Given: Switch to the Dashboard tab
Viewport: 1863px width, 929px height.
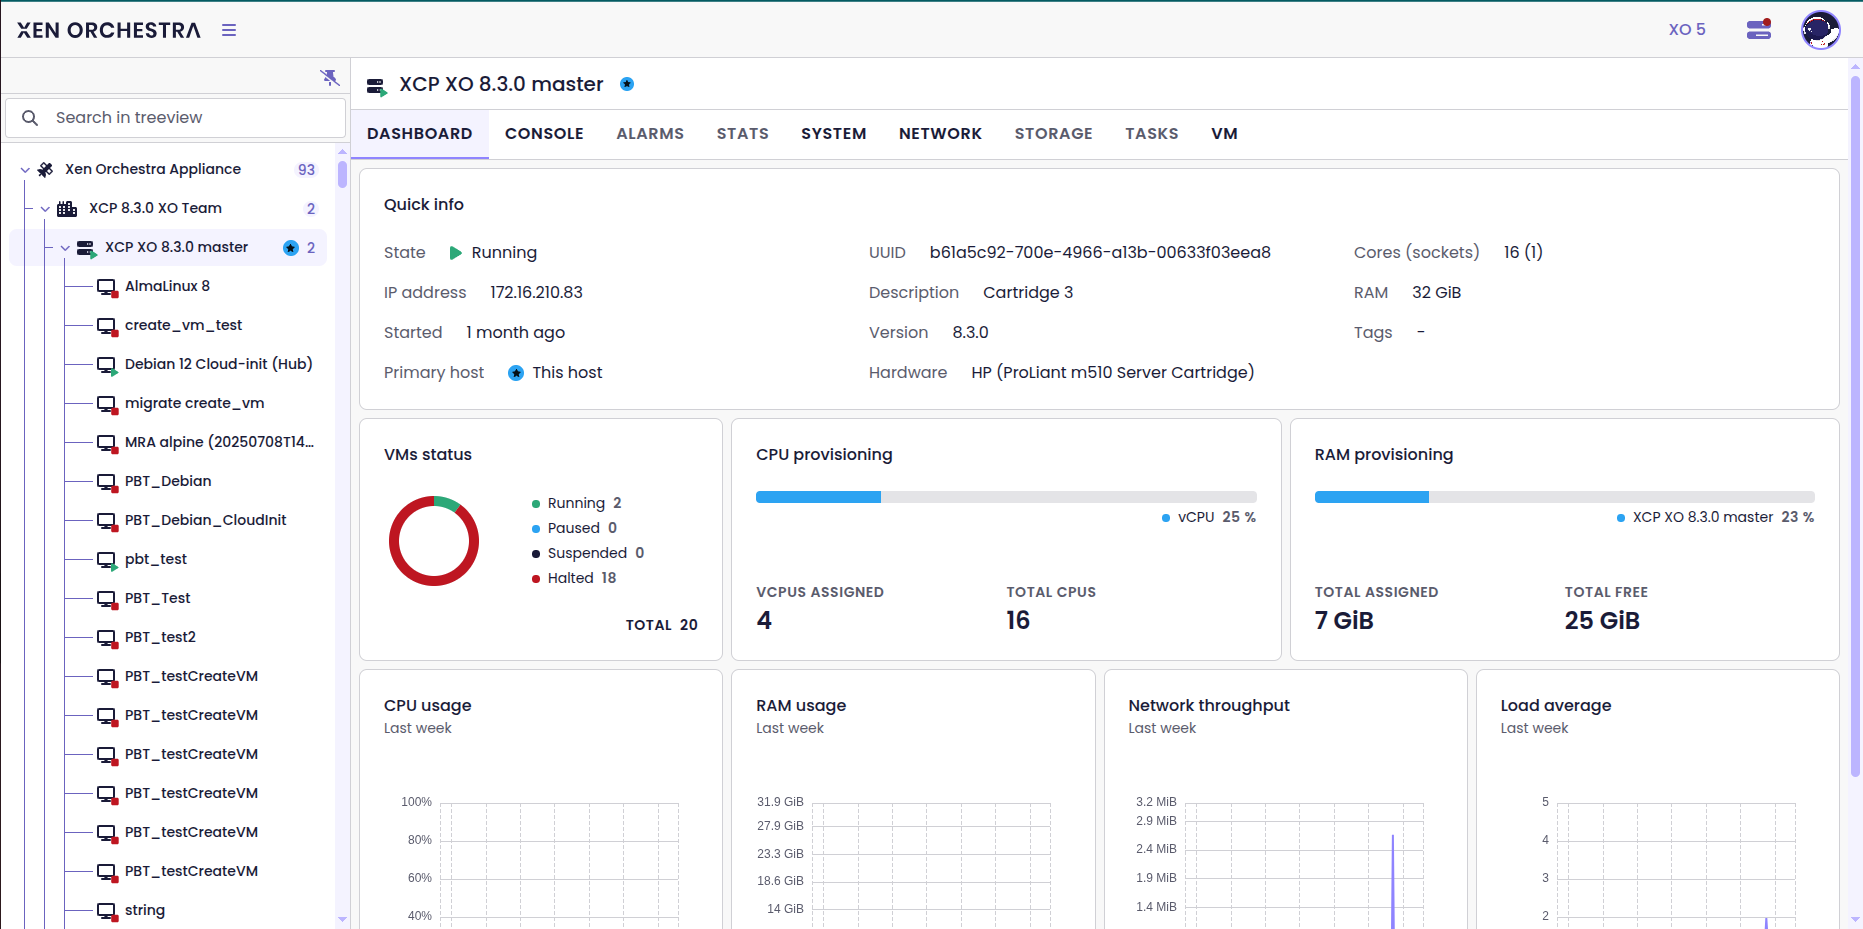Looking at the screenshot, I should (x=420, y=134).
